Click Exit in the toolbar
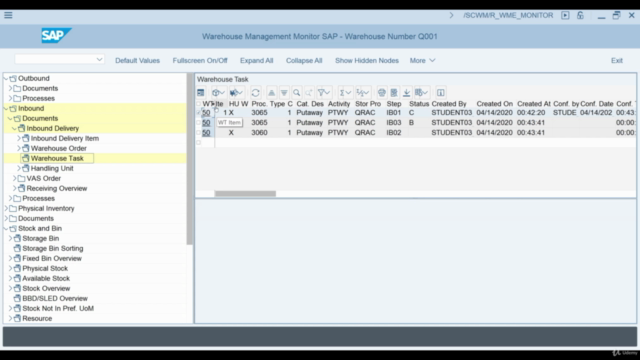This screenshot has height=360, width=640. (x=617, y=60)
